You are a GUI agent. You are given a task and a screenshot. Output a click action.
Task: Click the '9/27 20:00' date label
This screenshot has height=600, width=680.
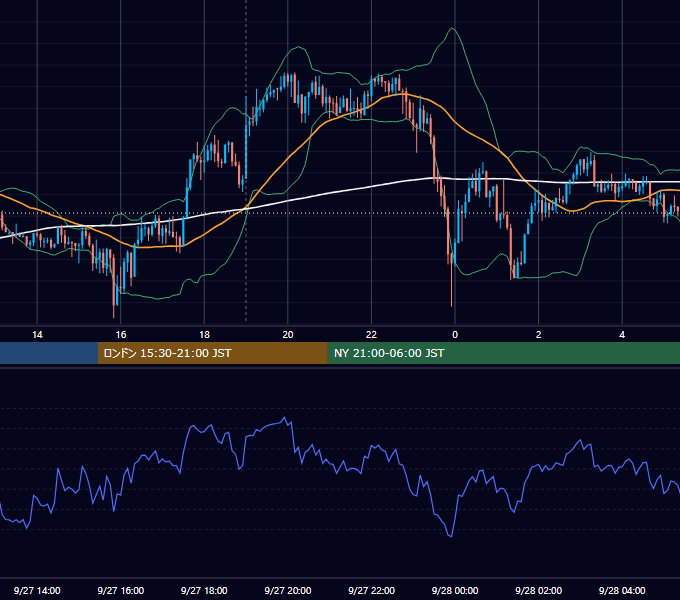coord(288,590)
